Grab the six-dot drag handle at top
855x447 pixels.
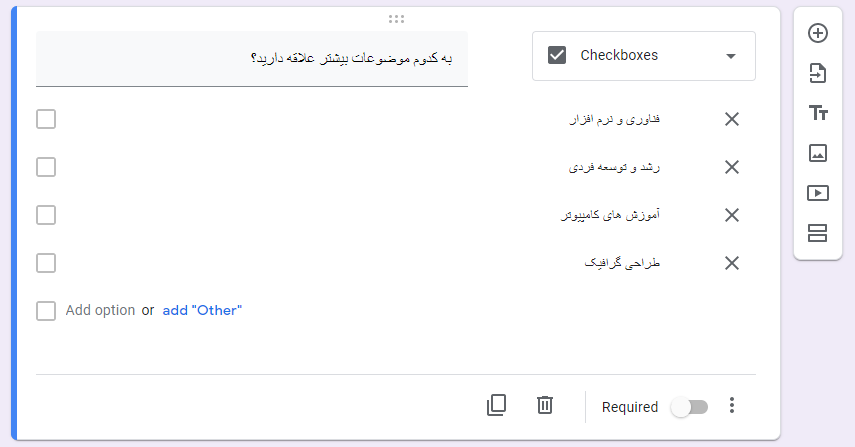396,19
